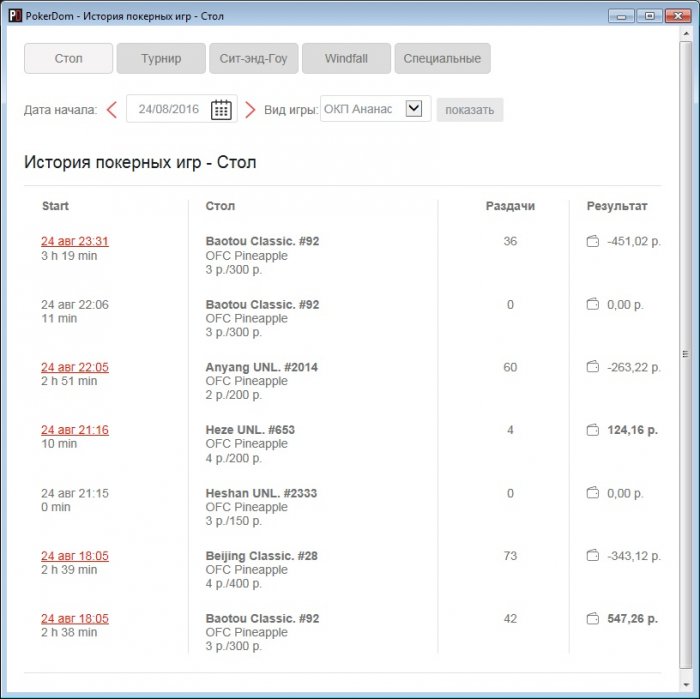
Task: Click wallet icon beside -343,12 р. result
Action: point(592,556)
